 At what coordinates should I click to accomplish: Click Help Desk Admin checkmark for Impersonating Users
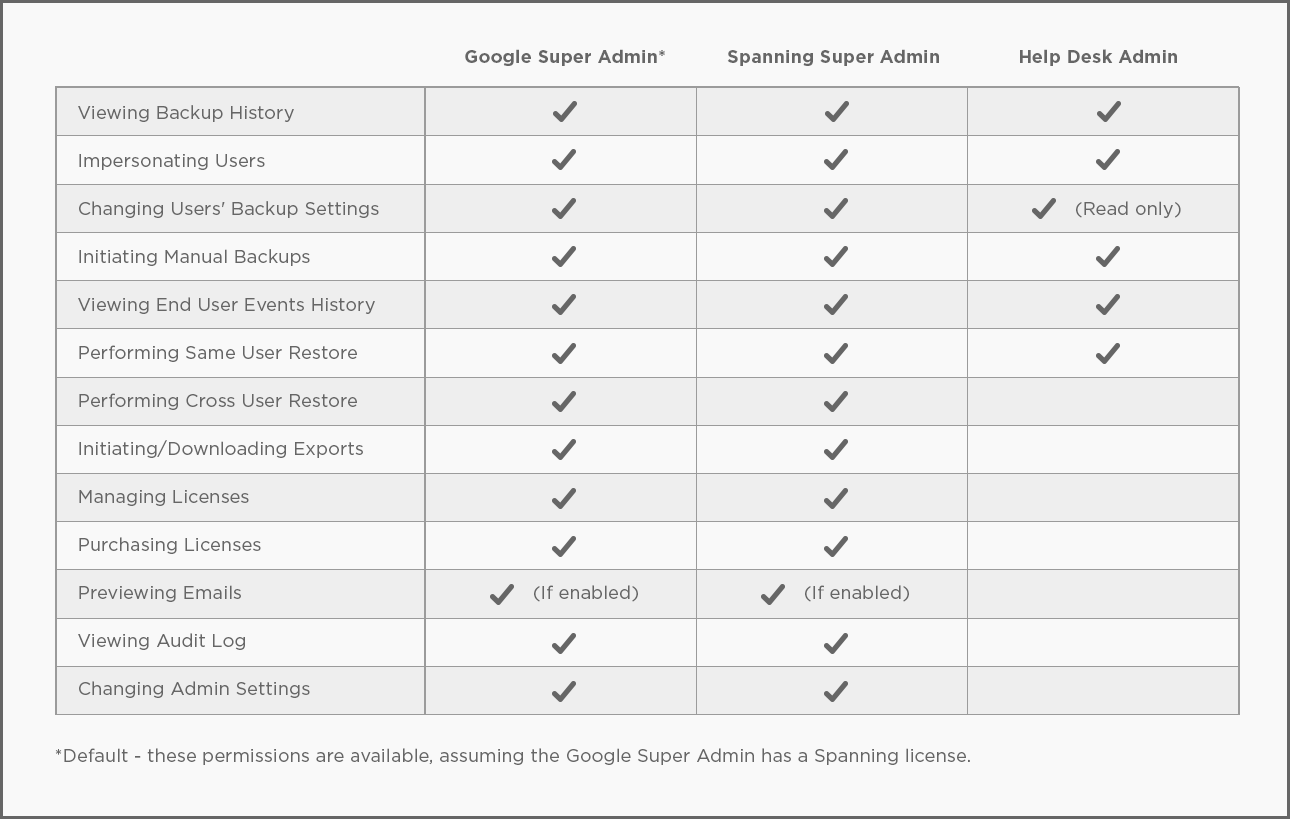click(x=1107, y=160)
